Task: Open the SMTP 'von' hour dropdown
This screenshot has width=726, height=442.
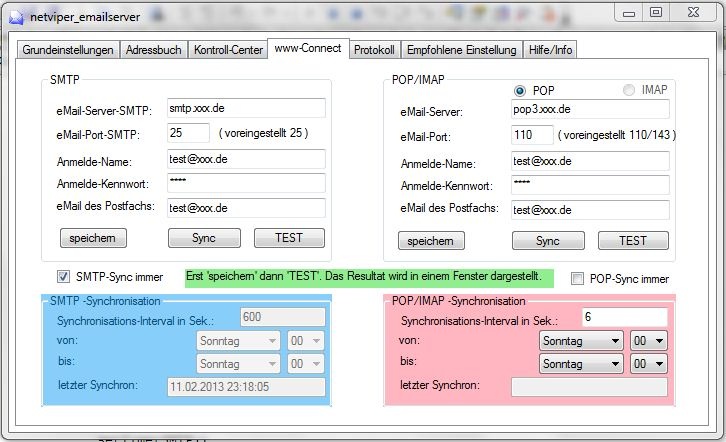Action: pyautogui.click(x=306, y=341)
